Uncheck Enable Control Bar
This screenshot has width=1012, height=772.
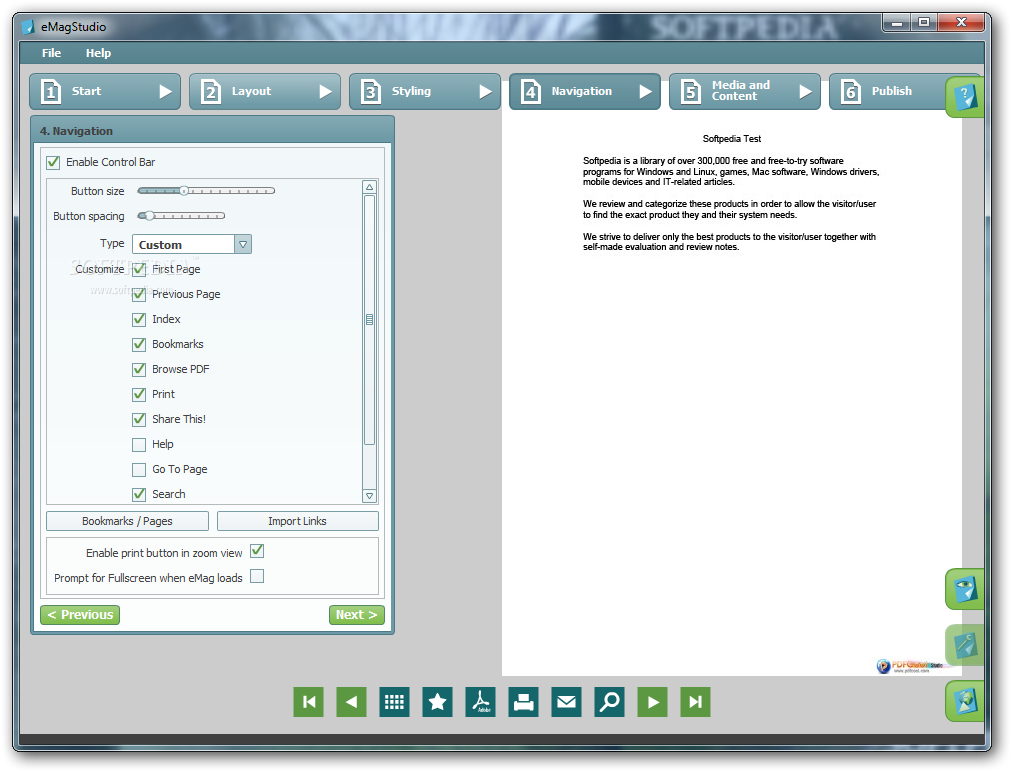point(53,162)
